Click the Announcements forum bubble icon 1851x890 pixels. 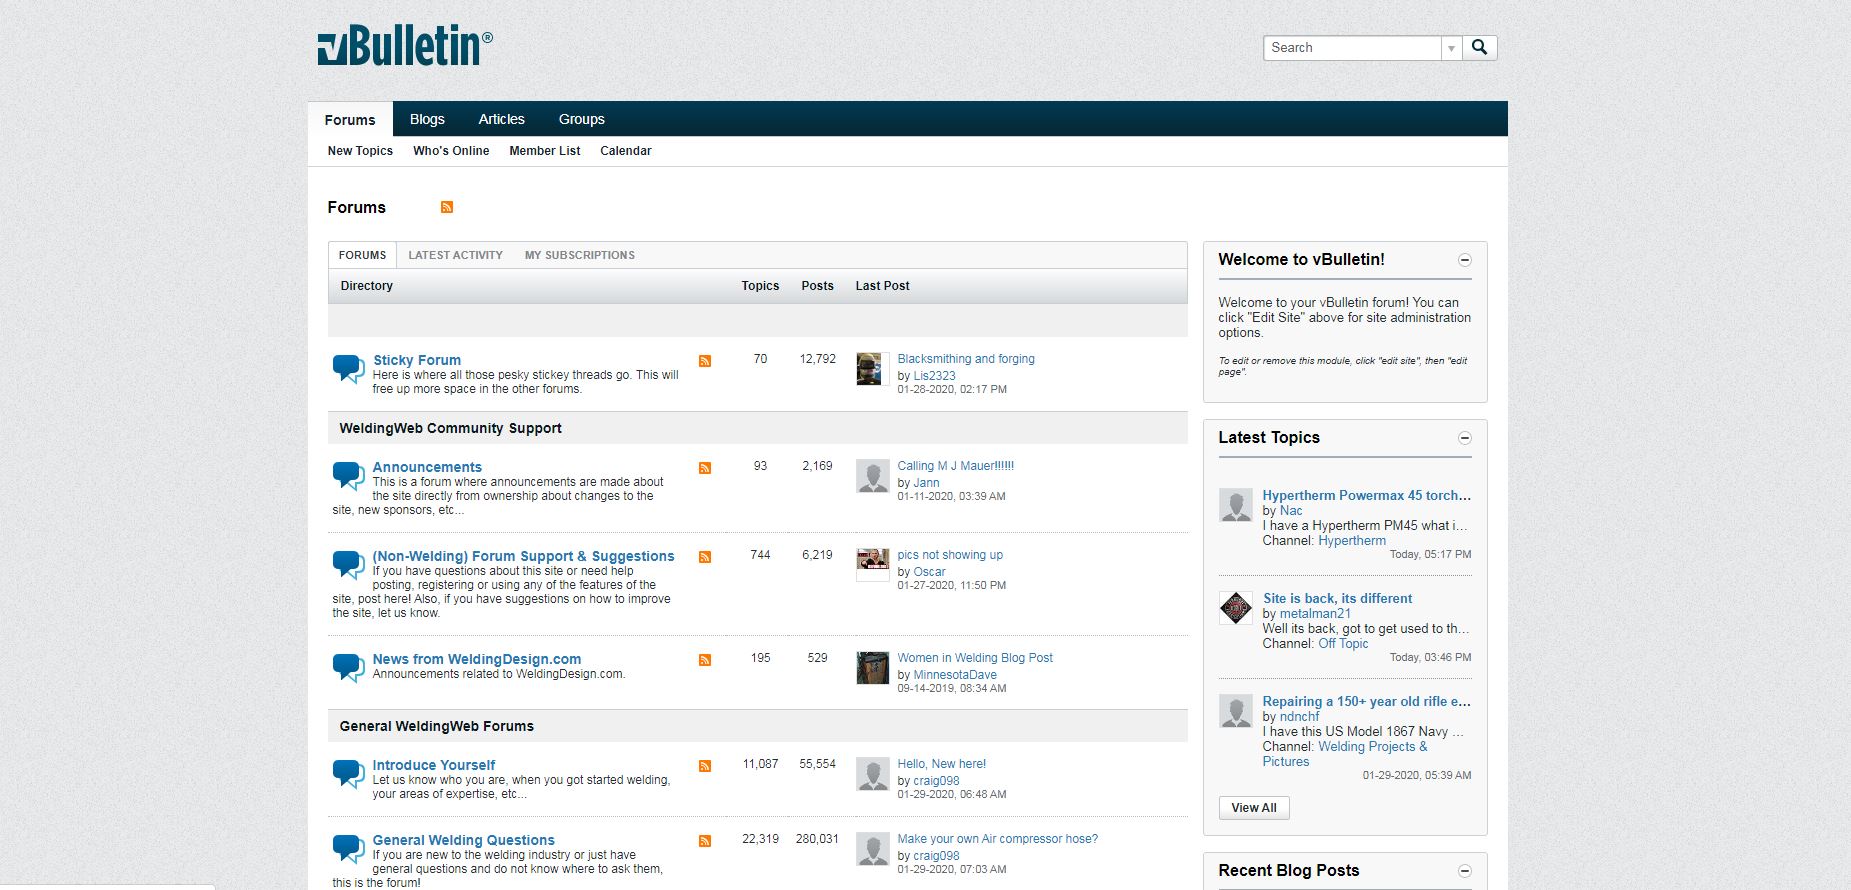[348, 475]
